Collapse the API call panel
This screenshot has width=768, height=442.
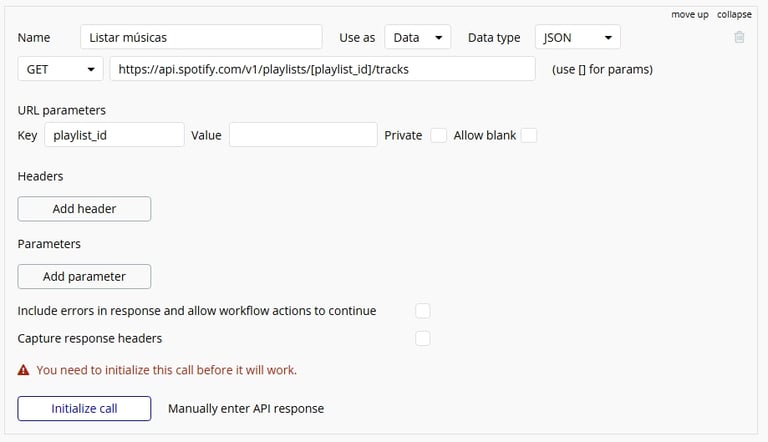pyautogui.click(x=734, y=15)
